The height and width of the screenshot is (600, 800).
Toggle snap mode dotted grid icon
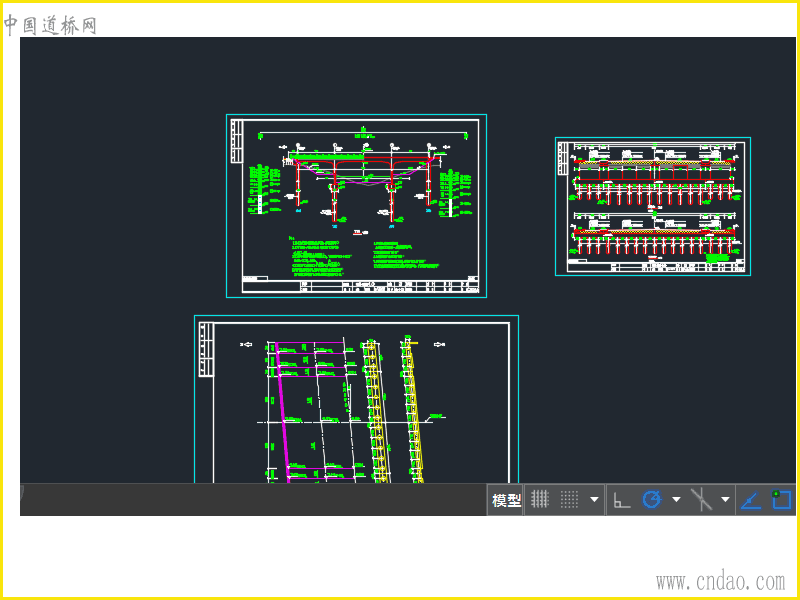[569, 500]
